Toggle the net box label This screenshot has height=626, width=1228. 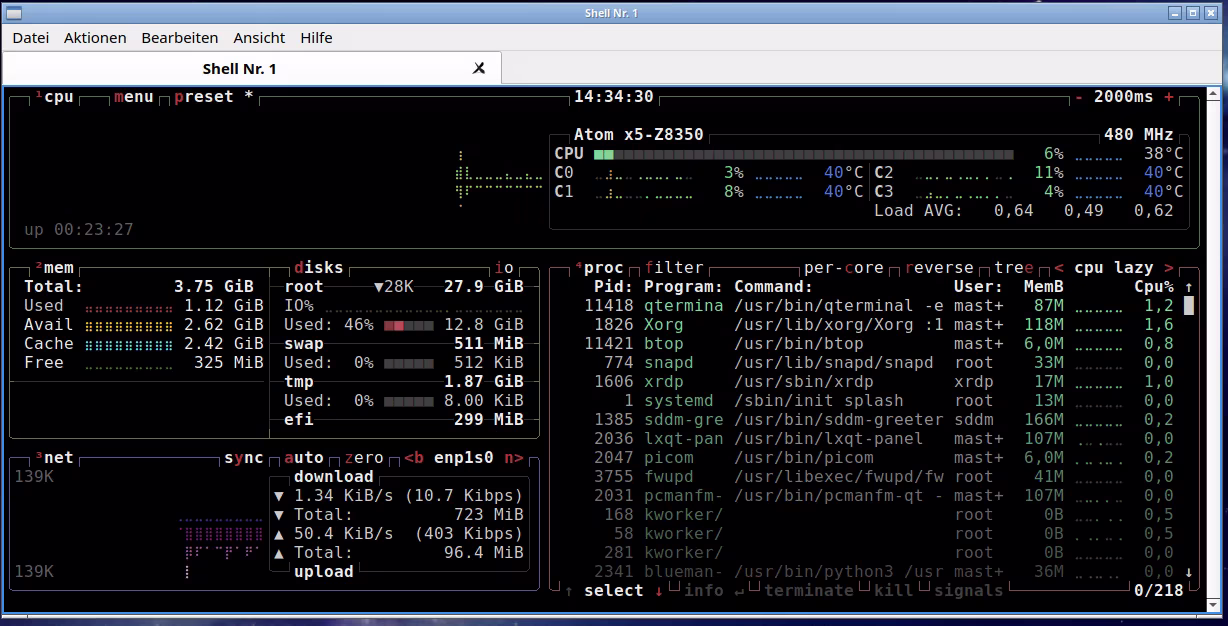point(55,458)
